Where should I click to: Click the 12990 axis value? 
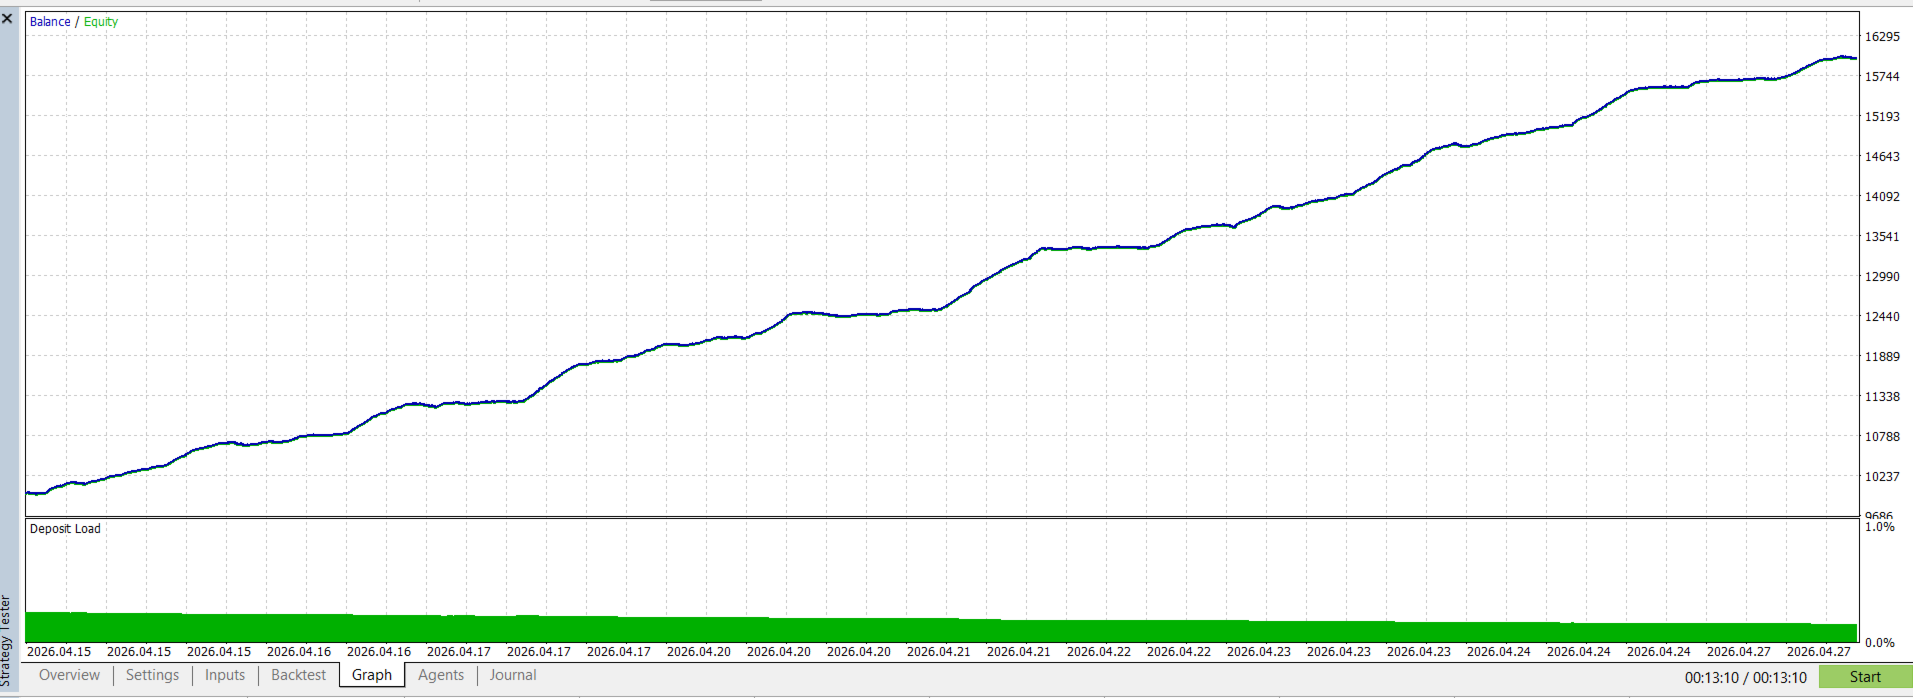tap(1882, 276)
